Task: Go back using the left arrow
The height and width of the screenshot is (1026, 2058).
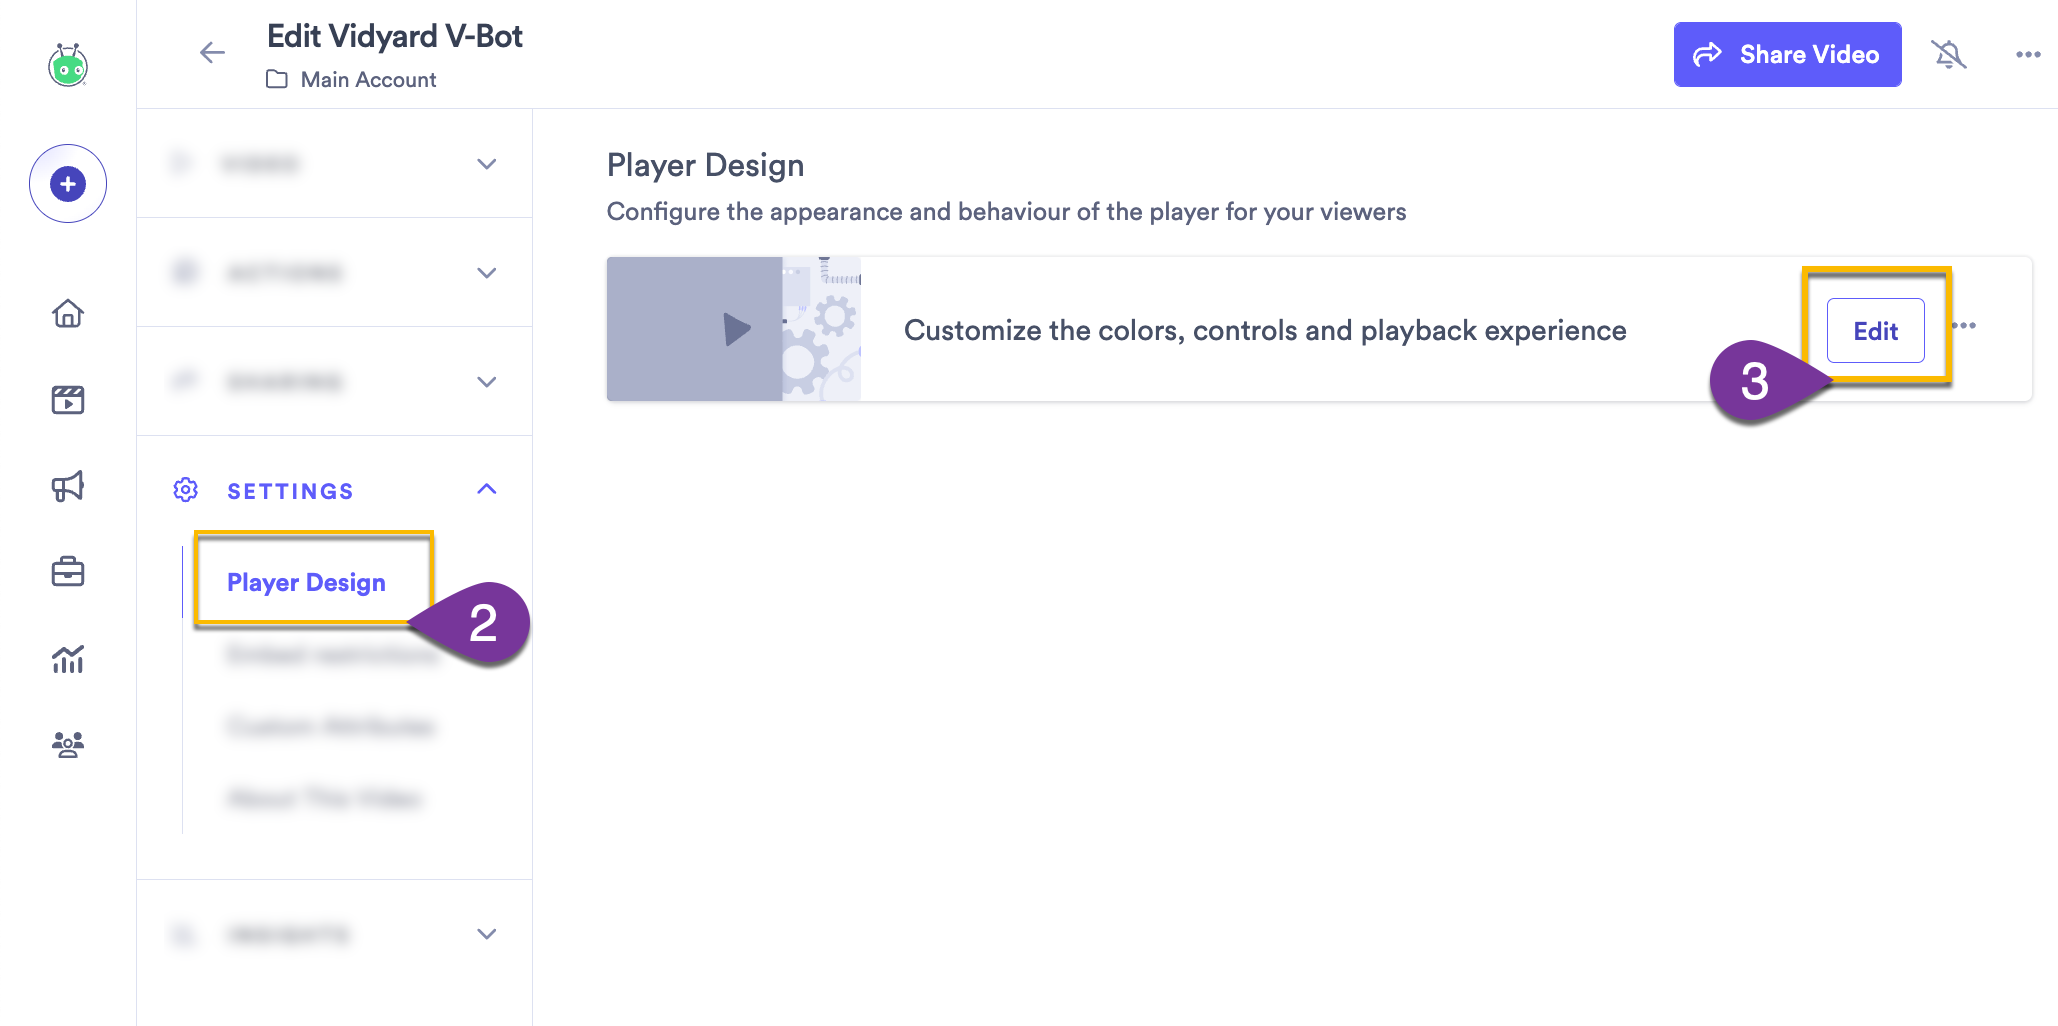Action: coord(212,53)
